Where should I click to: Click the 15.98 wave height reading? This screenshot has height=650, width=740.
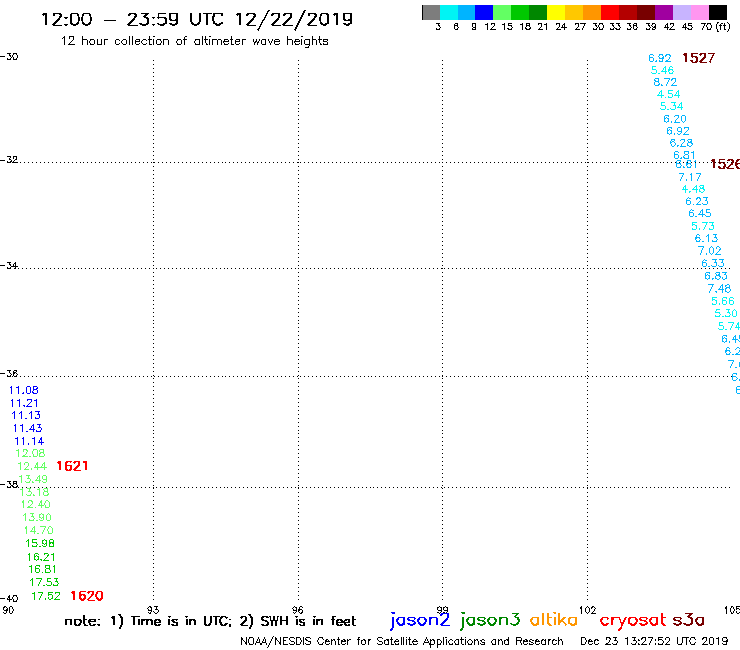click(40, 543)
